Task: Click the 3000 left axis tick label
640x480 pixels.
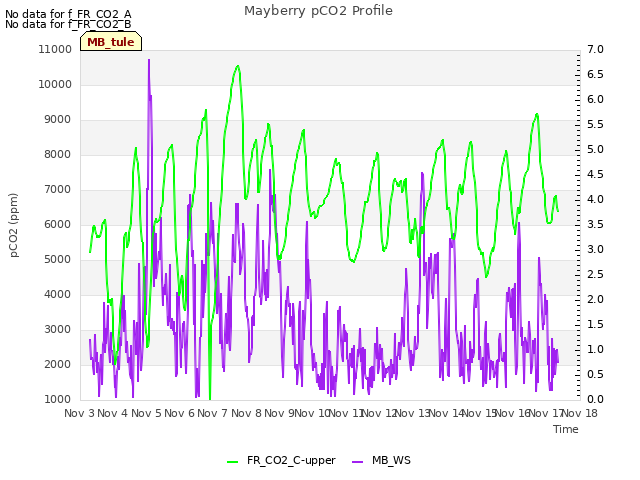Action: (x=58, y=330)
